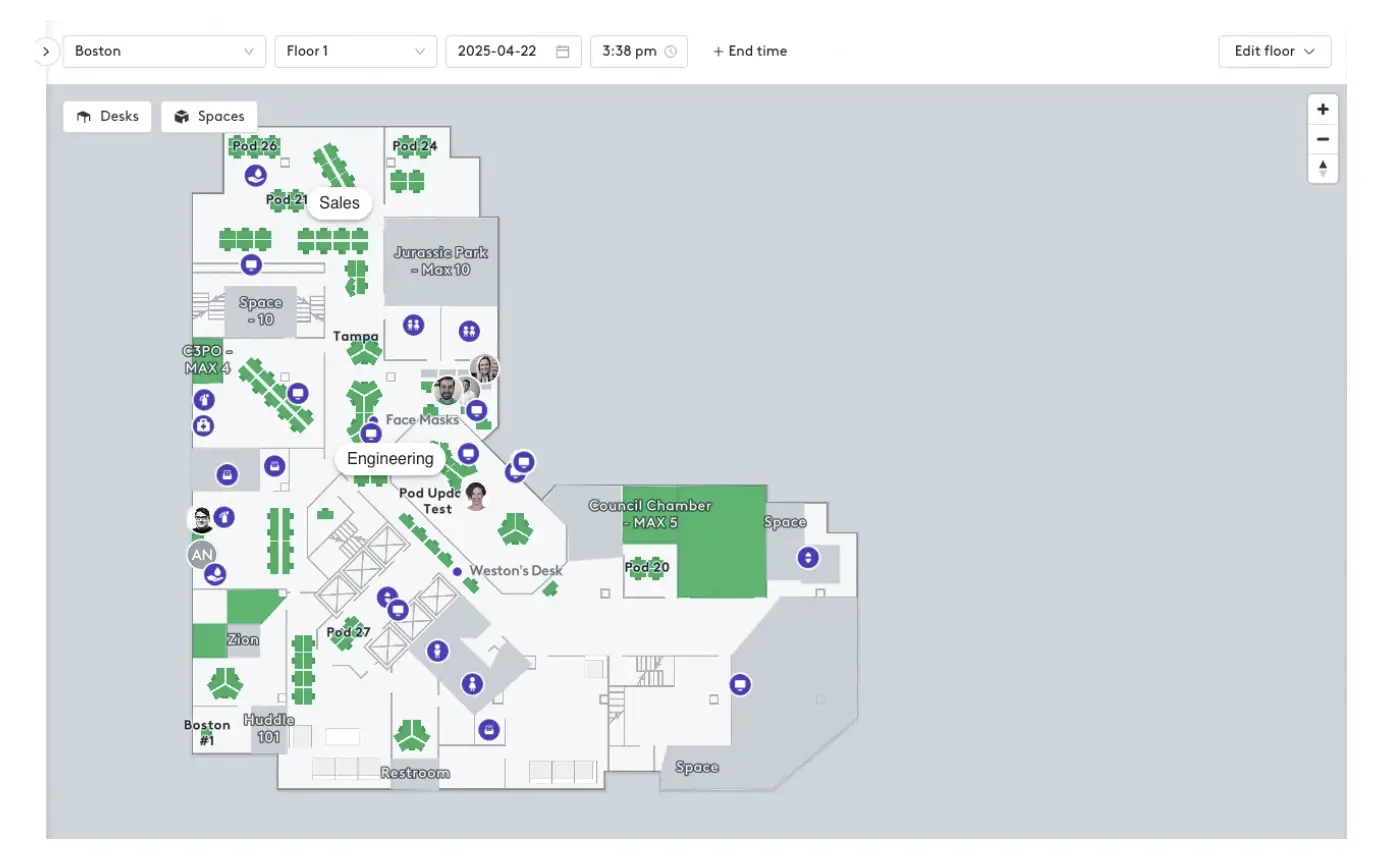Click the printer icon beside the Restroom
Screen dimensions: 1386x868
click(488, 729)
